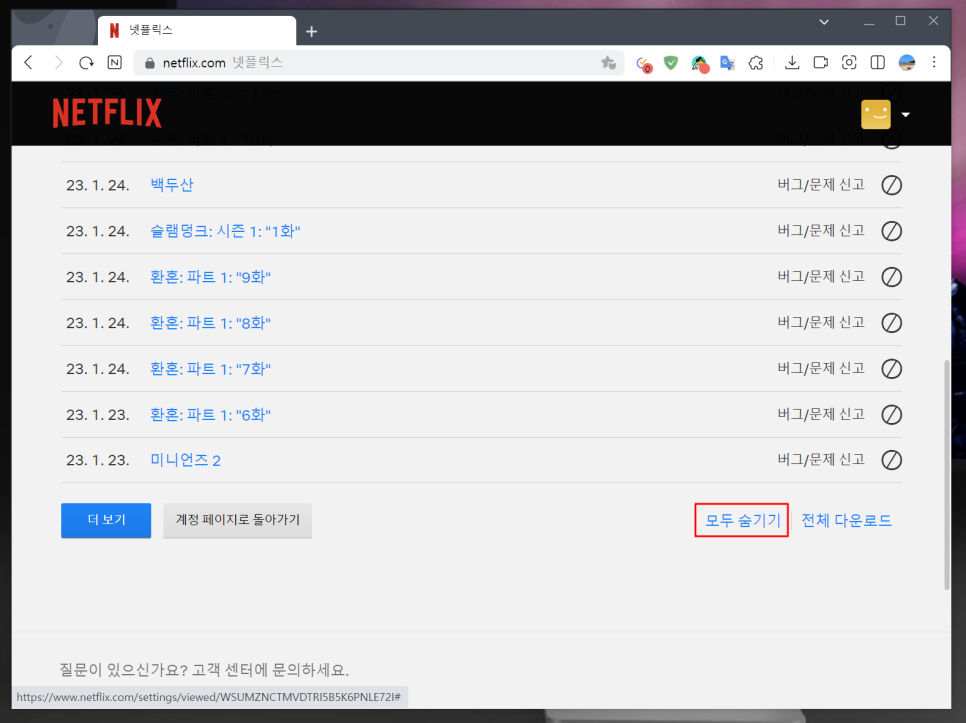Image resolution: width=966 pixels, height=723 pixels.
Task: Report a problem for 백두산
Action: (821, 185)
